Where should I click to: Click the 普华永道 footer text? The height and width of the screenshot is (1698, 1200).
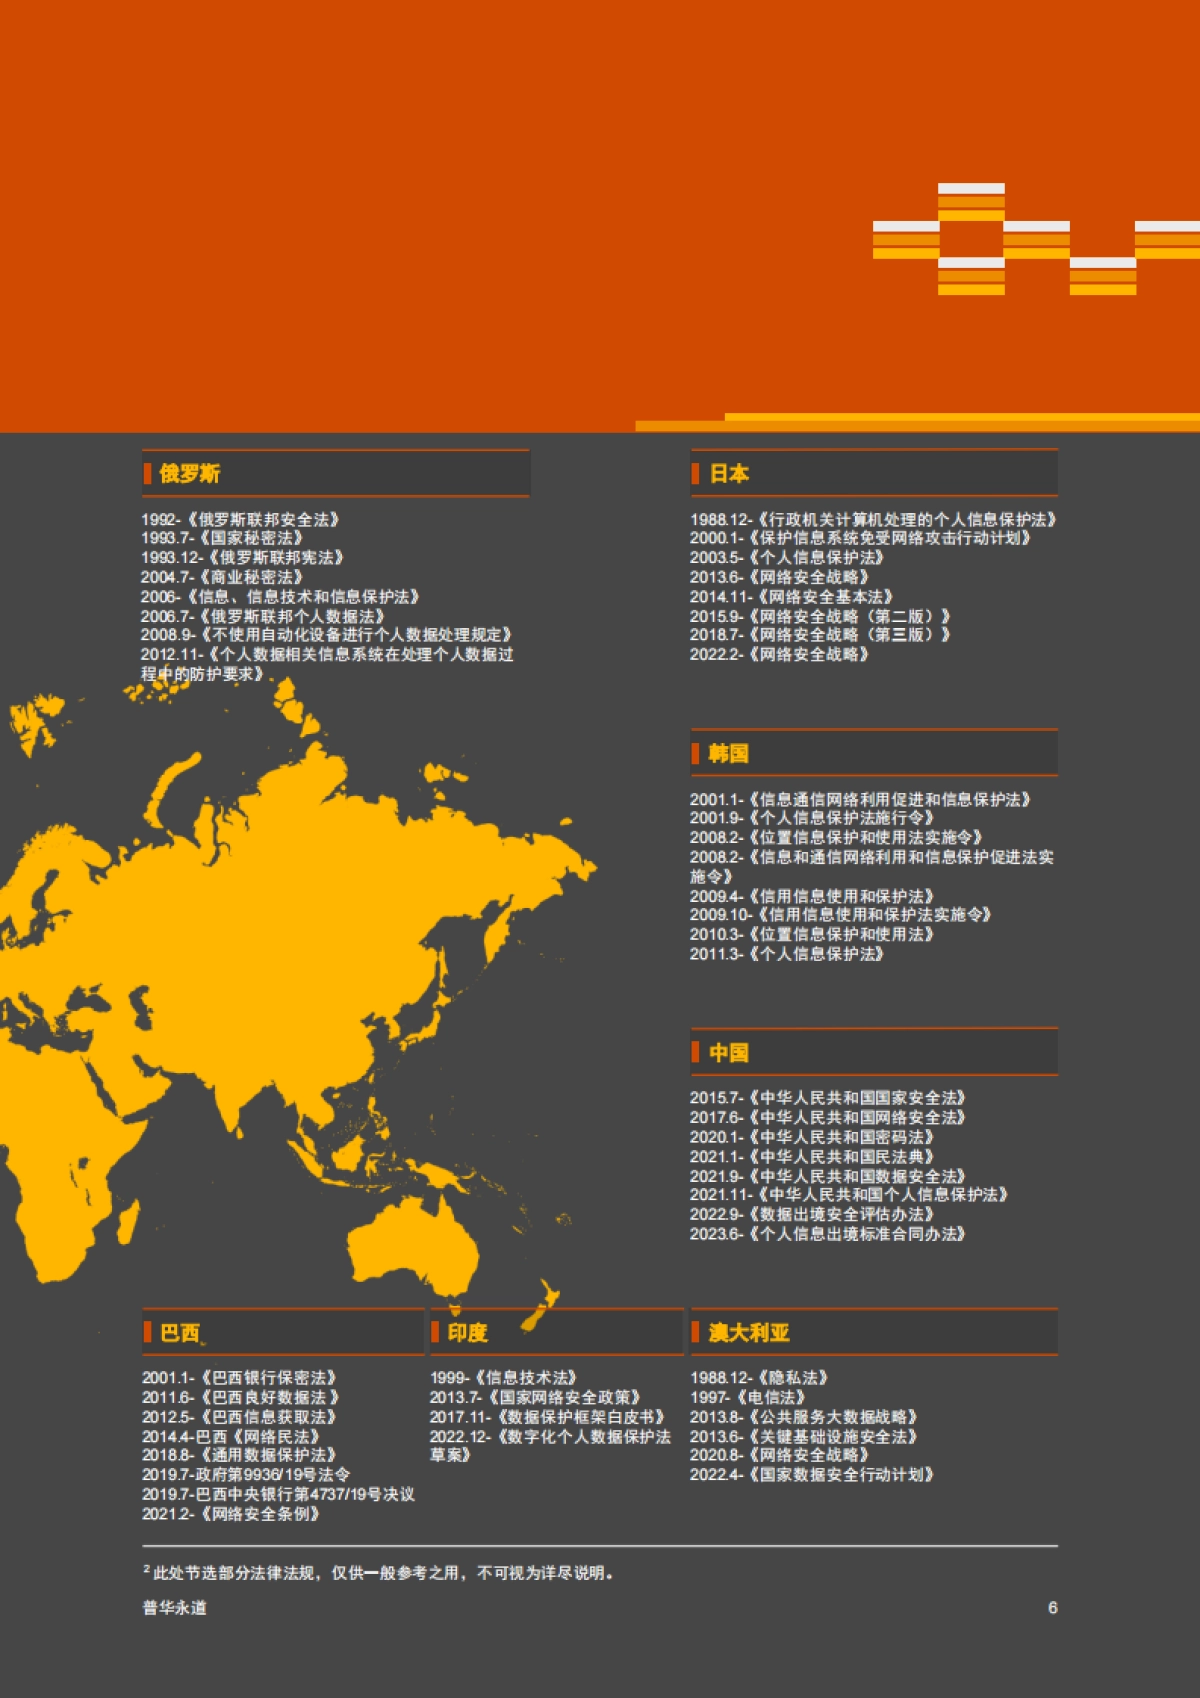[x=174, y=1608]
